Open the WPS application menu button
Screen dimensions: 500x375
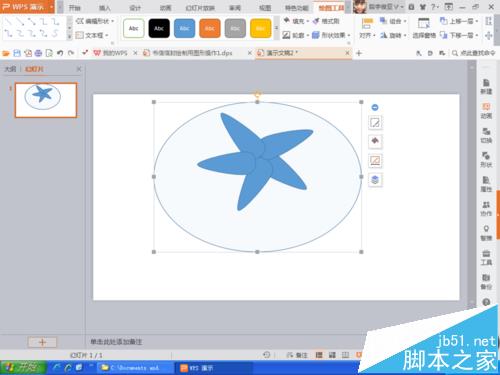coord(27,7)
